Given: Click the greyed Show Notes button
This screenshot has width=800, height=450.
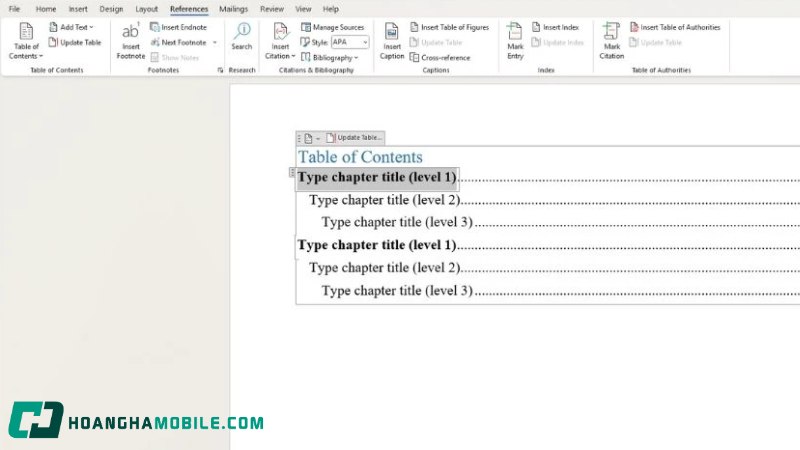Looking at the screenshot, I should click(174, 58).
